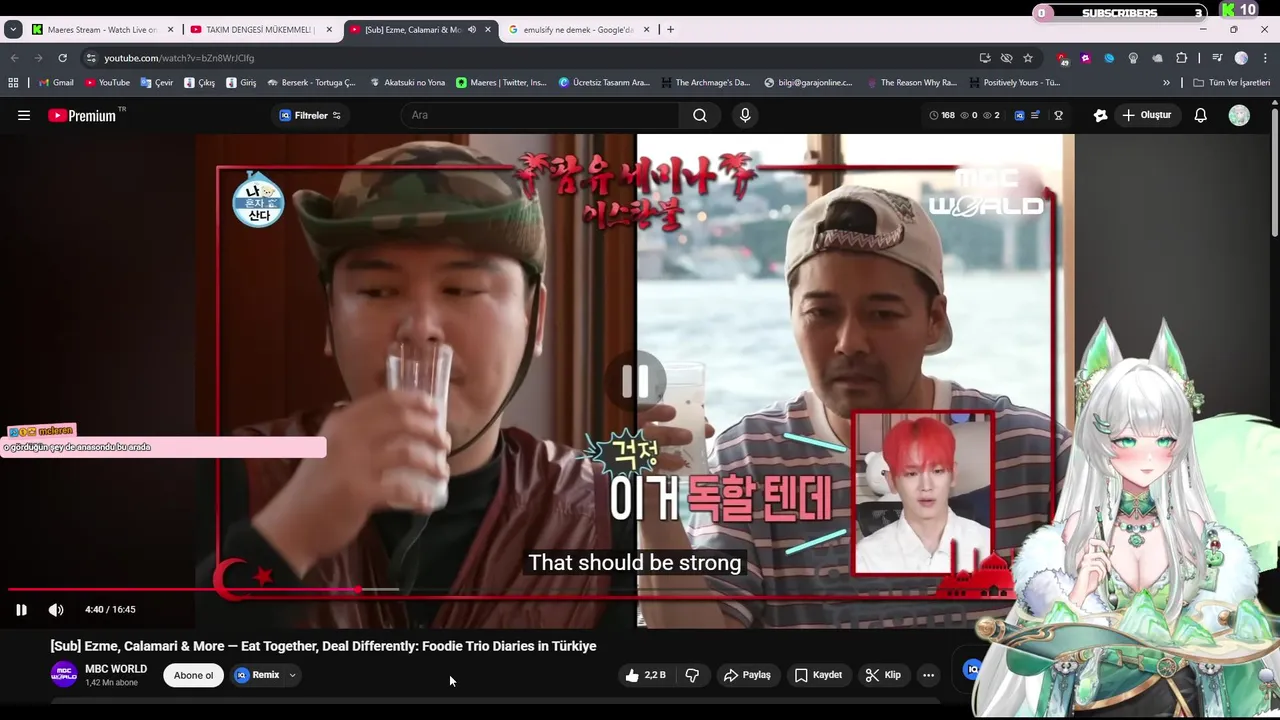Close the emulsify ne demek tab
Screen dimensions: 1280x720
tap(647, 30)
